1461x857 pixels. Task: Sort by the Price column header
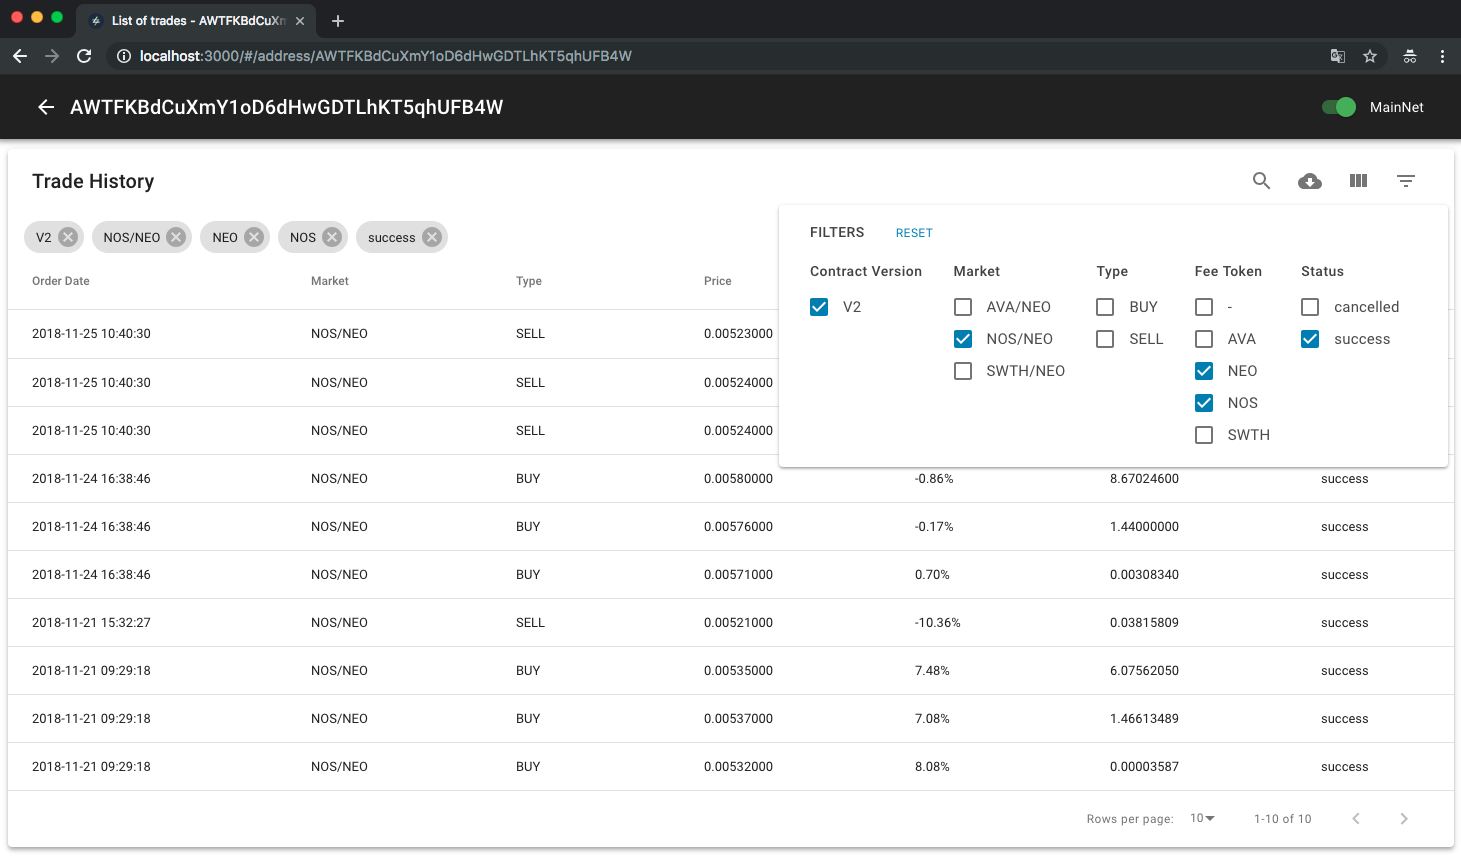[x=718, y=281]
